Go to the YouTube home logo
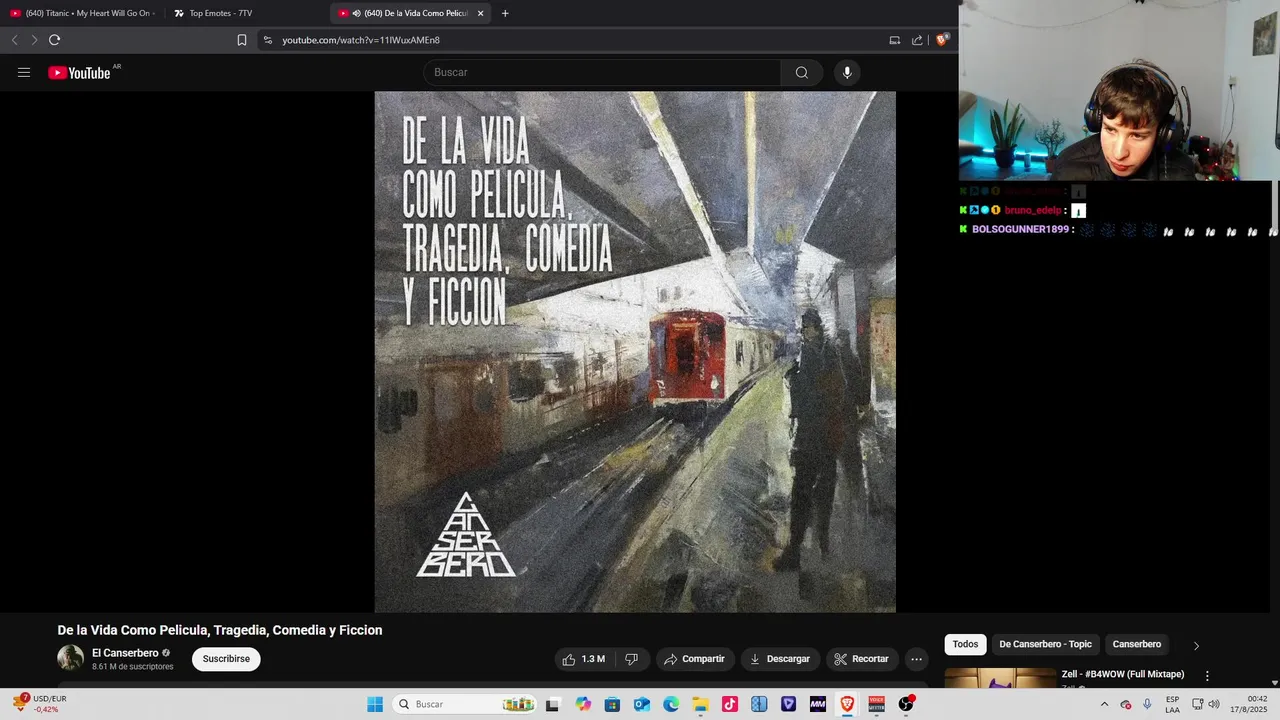This screenshot has width=1280, height=720. click(x=79, y=72)
